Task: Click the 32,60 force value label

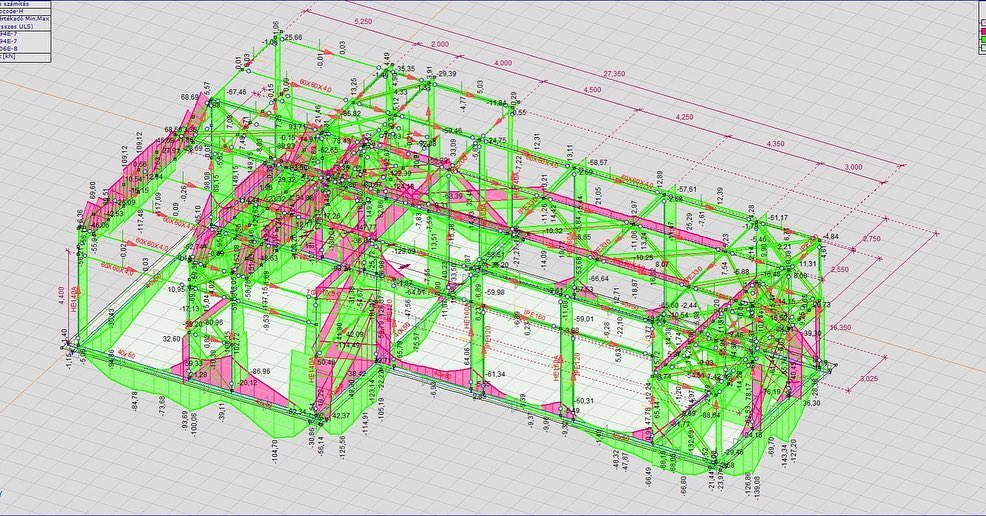Action: pyautogui.click(x=171, y=339)
